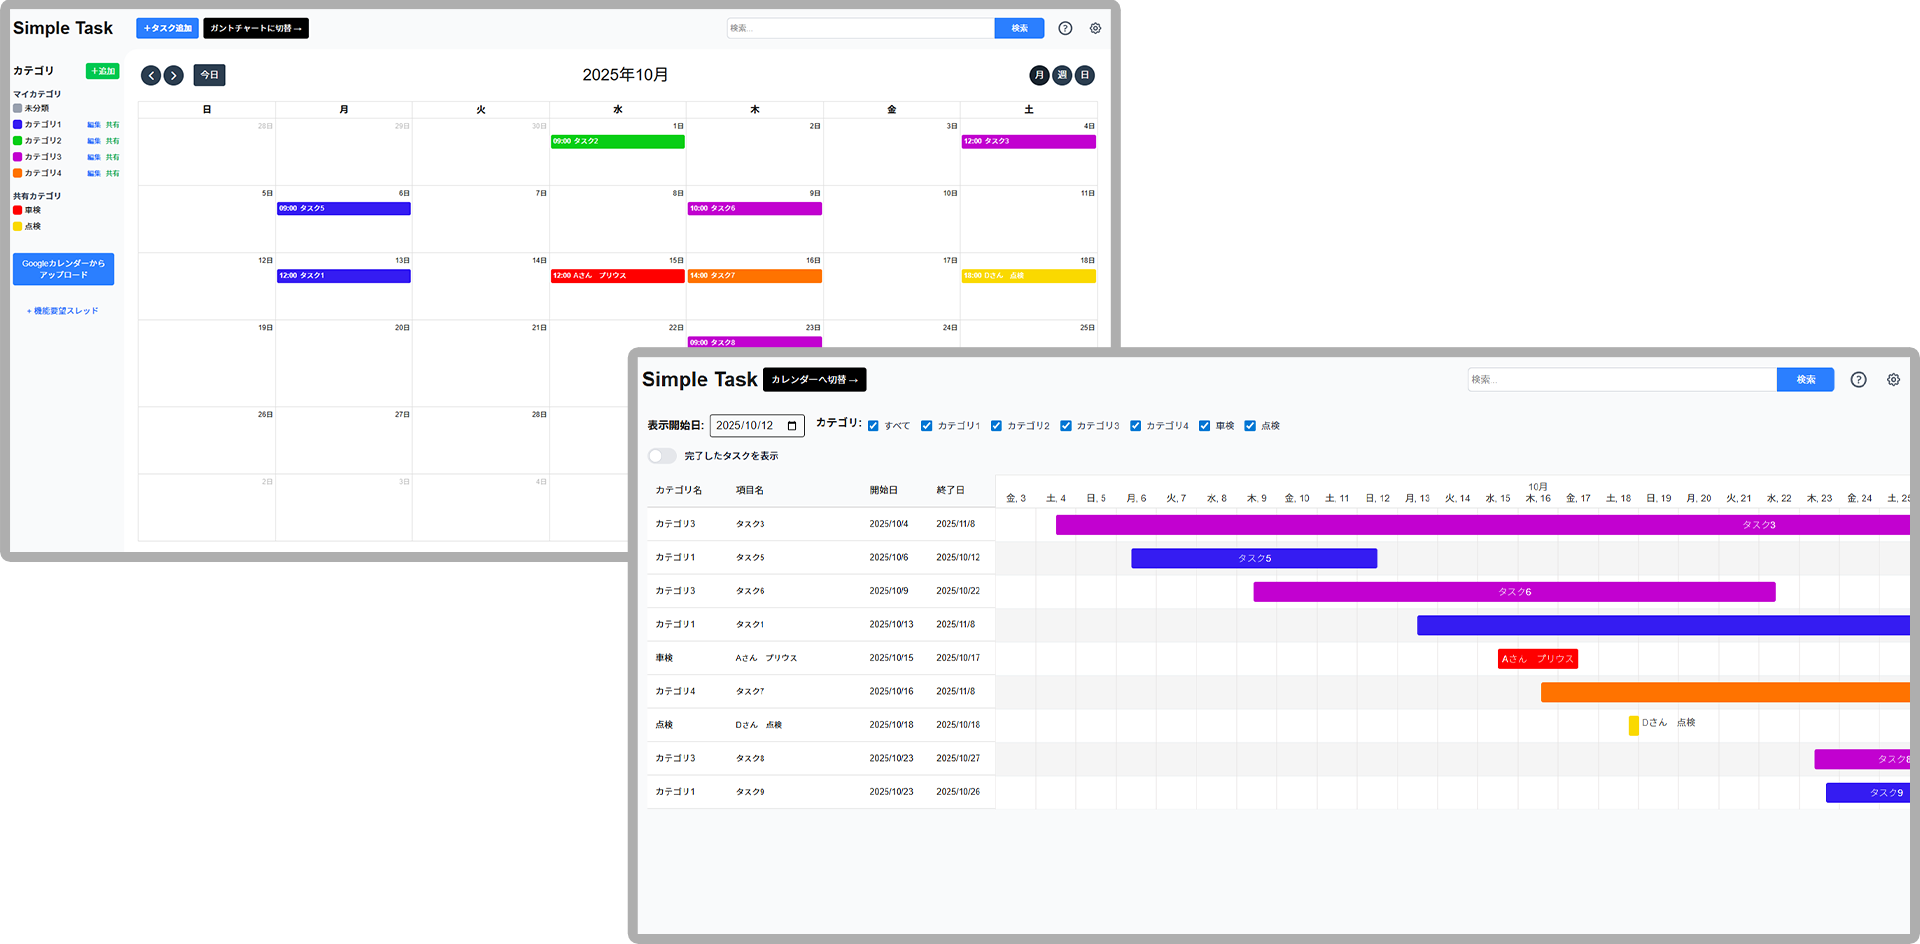Open date picker for 表示開始日
This screenshot has height=944, width=1920.
792,426
